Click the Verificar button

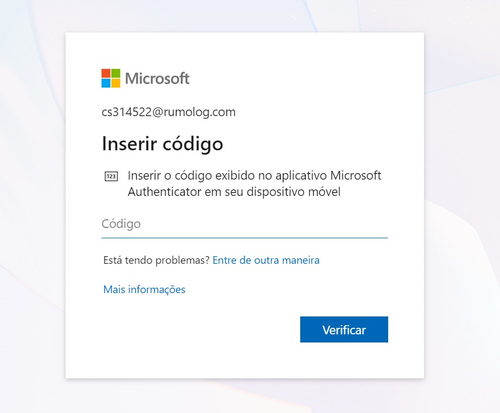[x=344, y=329]
